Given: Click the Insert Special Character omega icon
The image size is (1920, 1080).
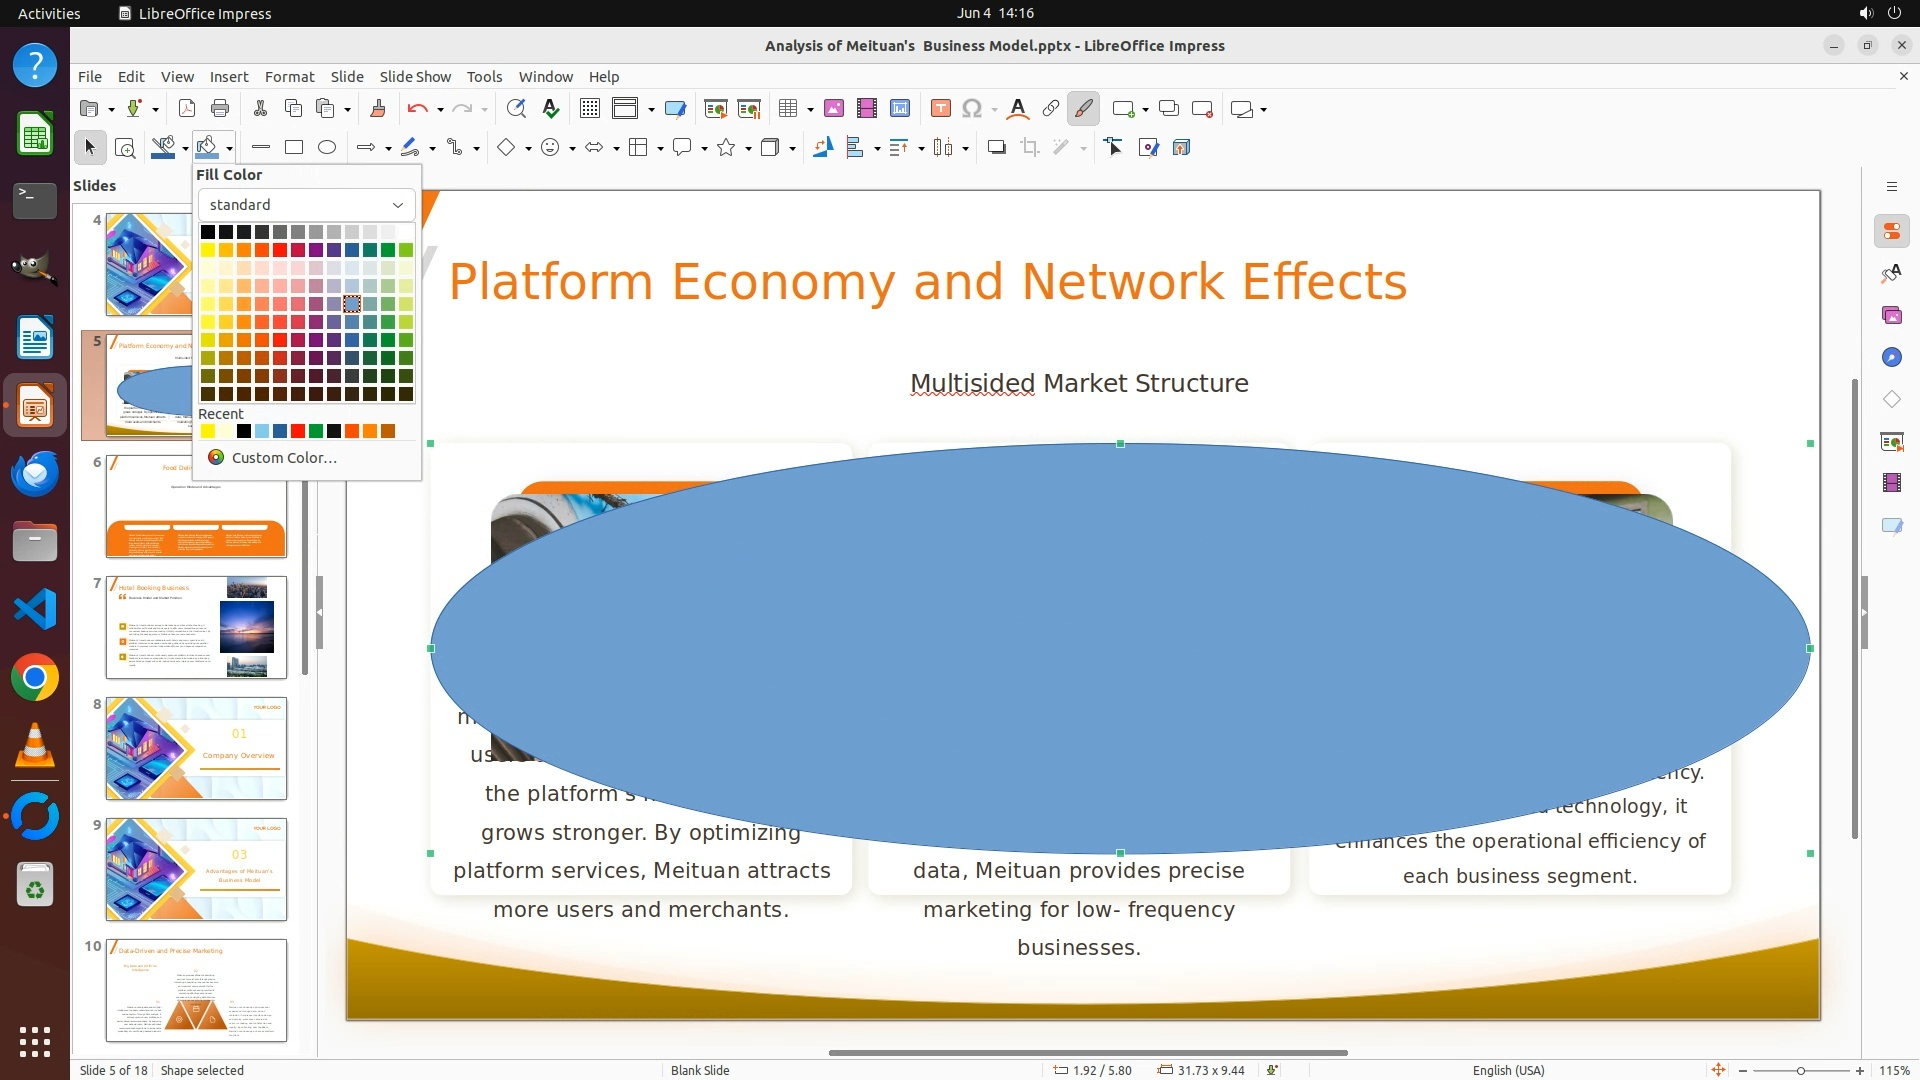Looking at the screenshot, I should coord(971,109).
